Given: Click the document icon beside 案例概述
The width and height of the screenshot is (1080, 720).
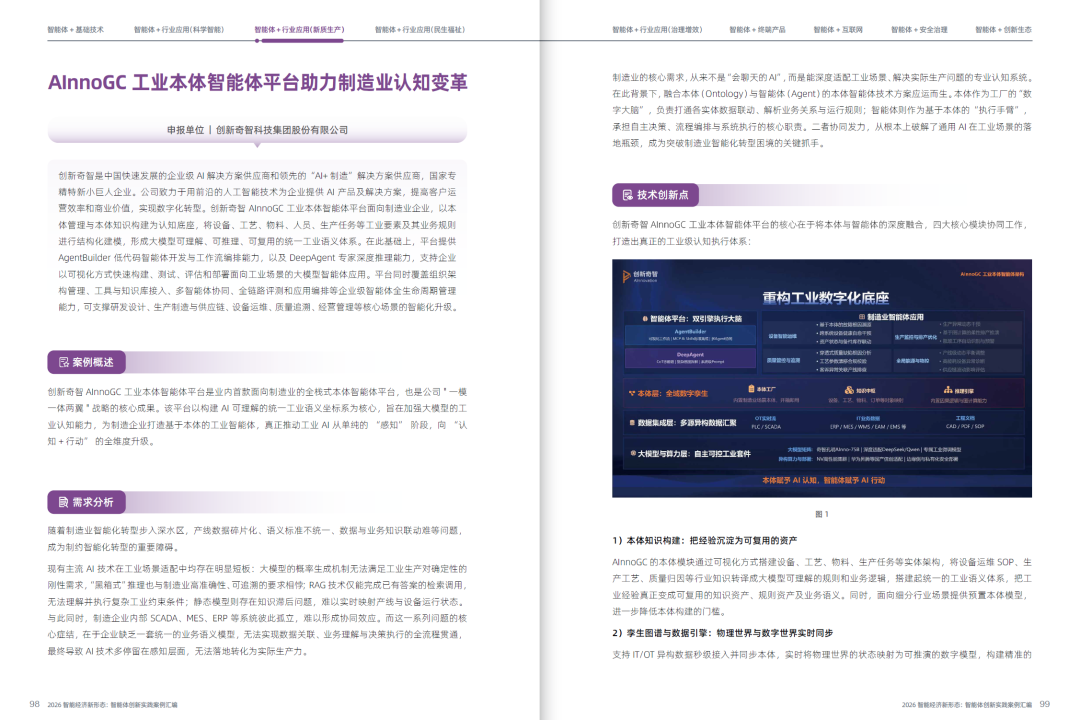Looking at the screenshot, I should pyautogui.click(x=63, y=362).
